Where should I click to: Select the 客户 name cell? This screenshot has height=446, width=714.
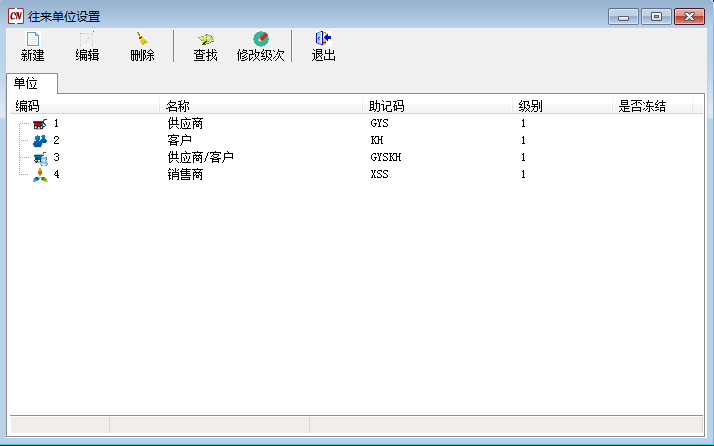(179, 141)
